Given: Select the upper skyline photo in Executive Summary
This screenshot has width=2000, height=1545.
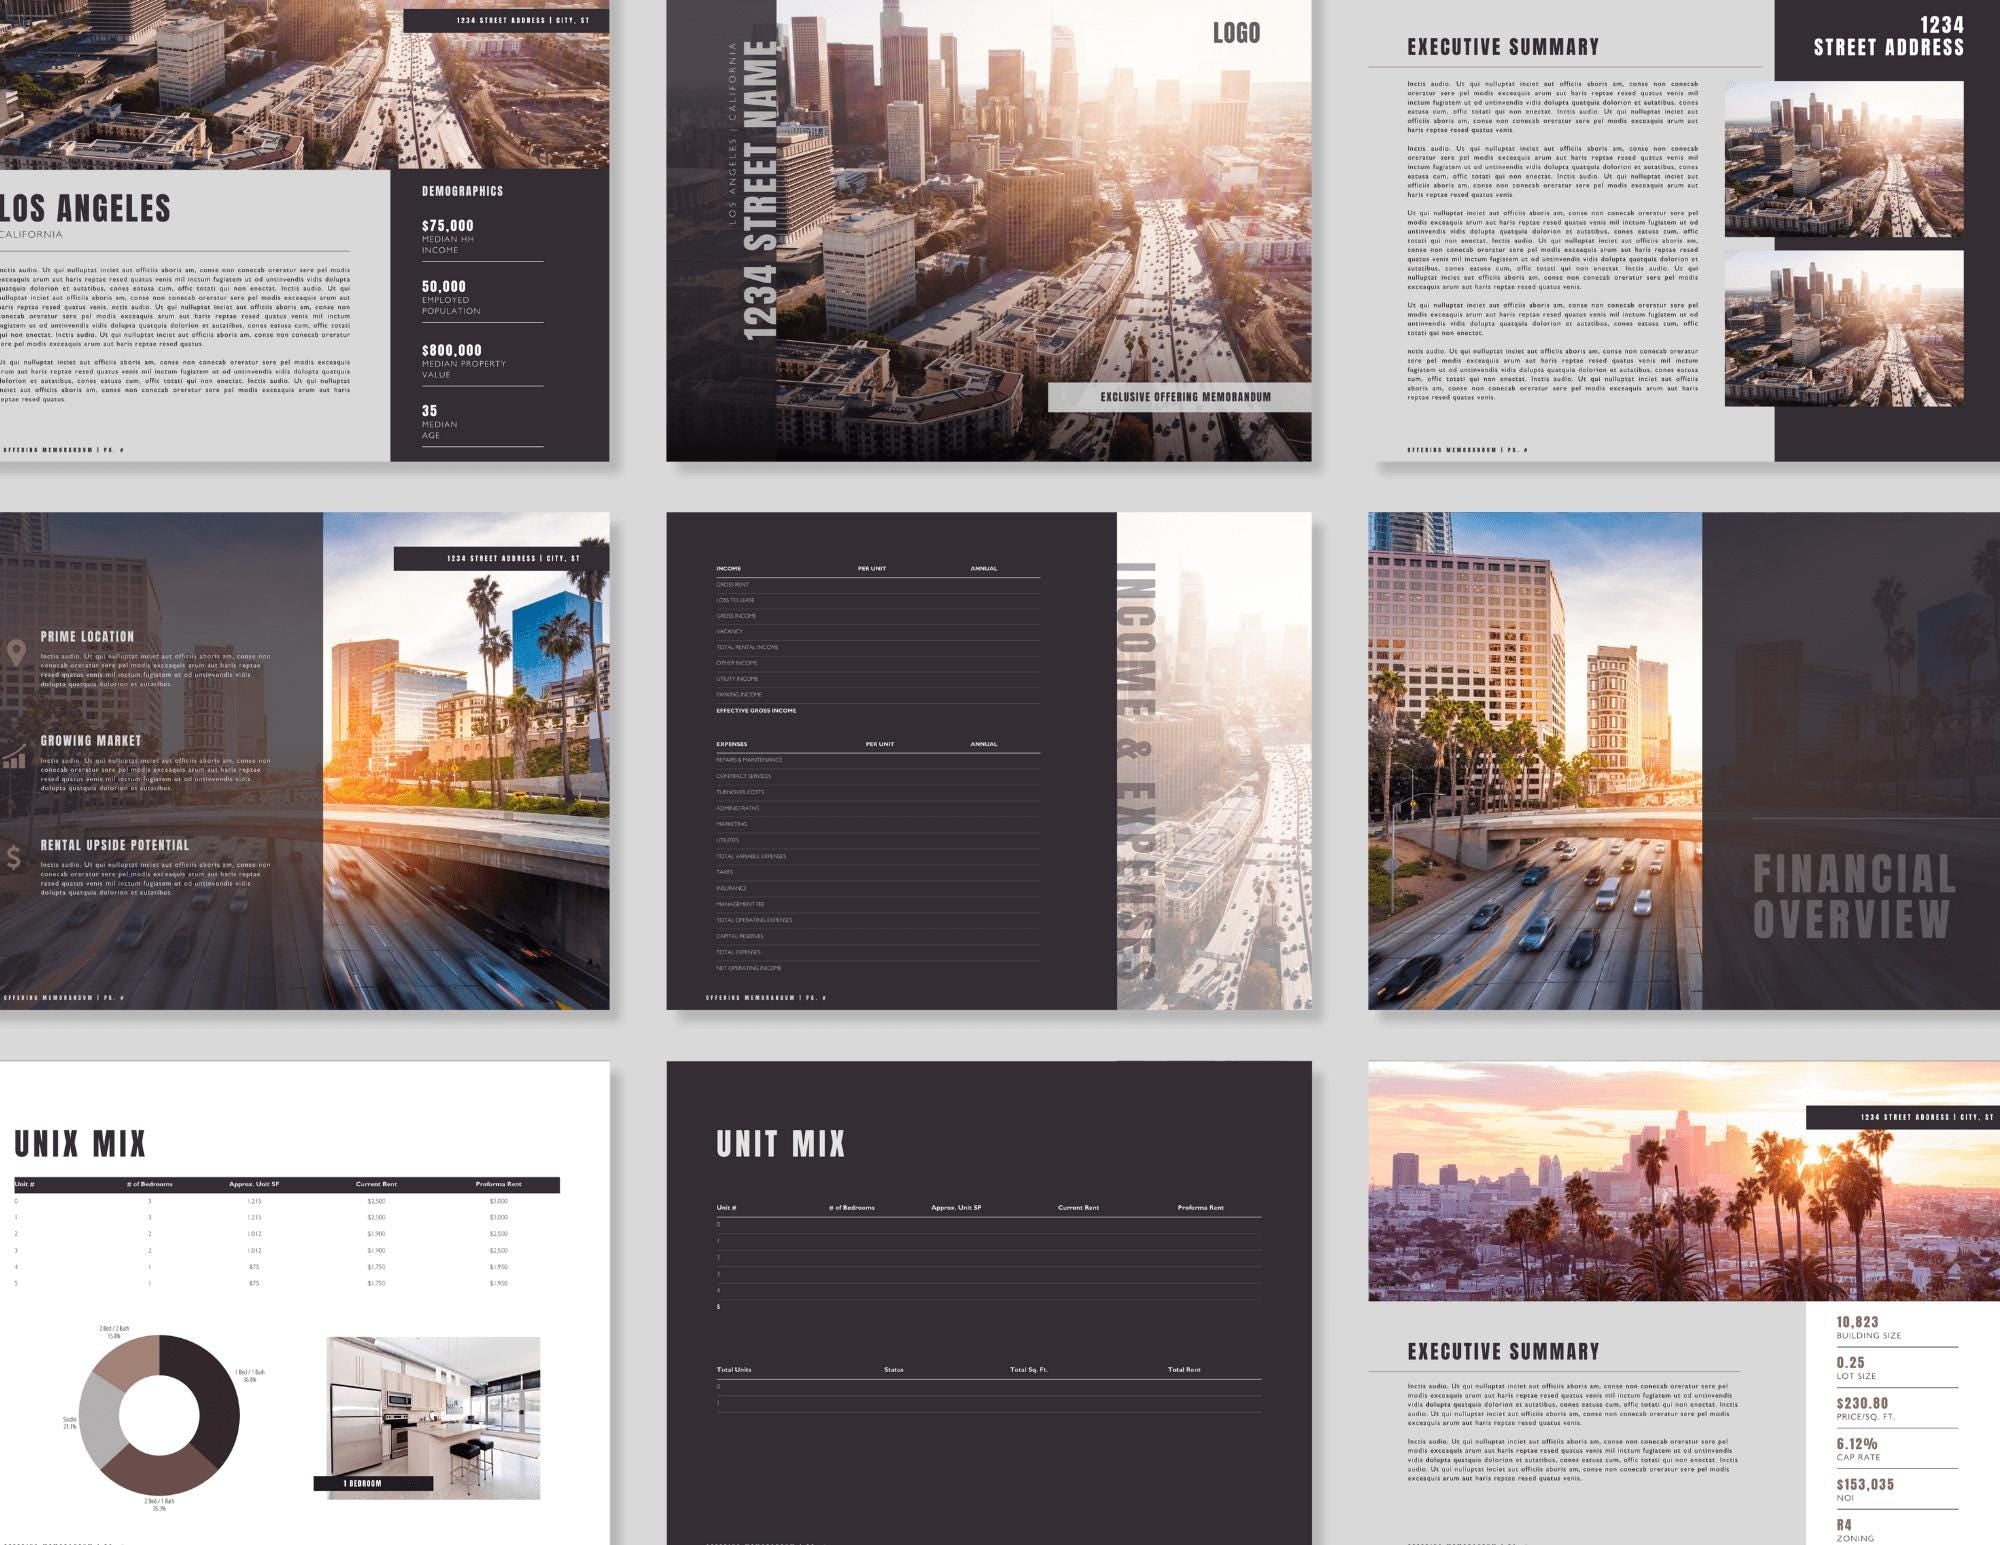Looking at the screenshot, I should [x=1843, y=159].
